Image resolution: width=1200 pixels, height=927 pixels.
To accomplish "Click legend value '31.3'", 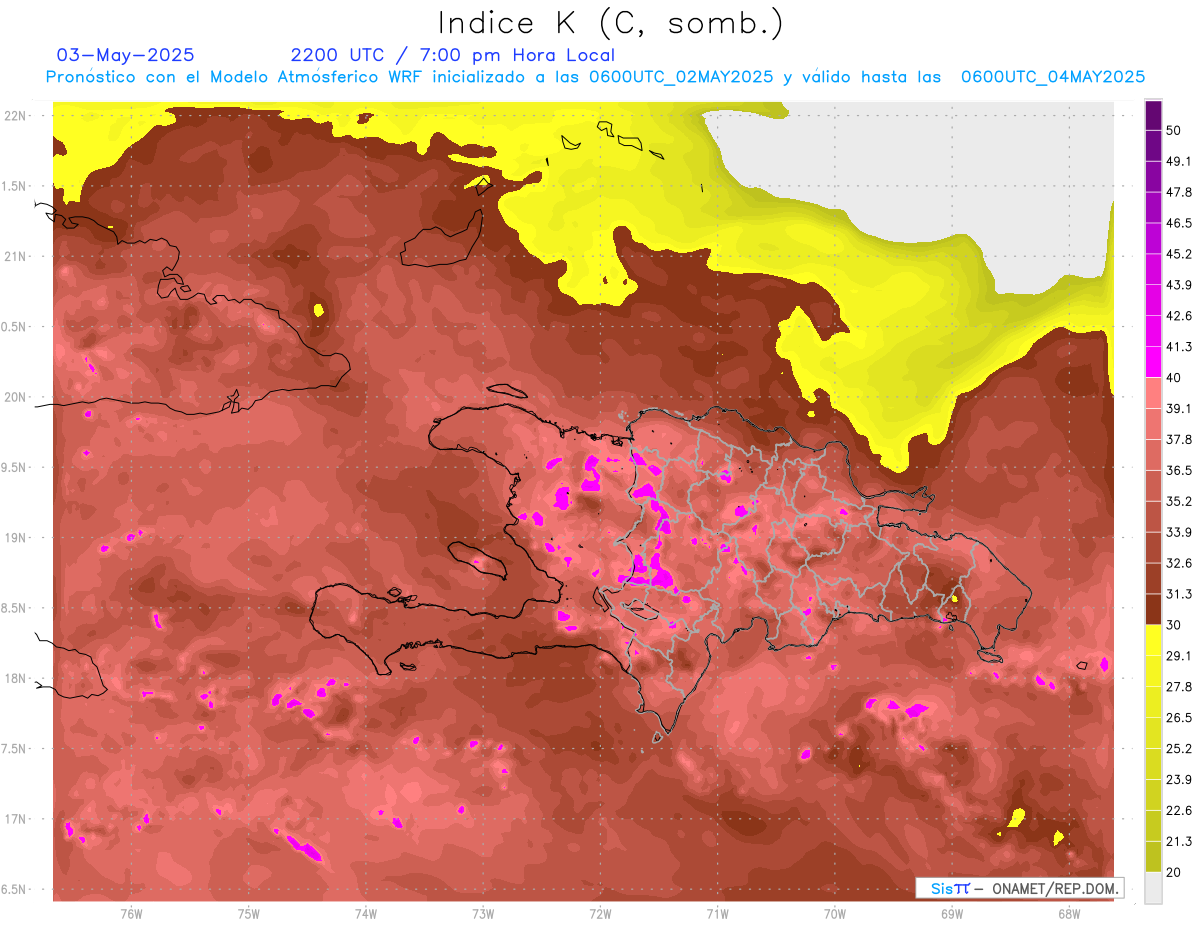I will pos(1179,594).
